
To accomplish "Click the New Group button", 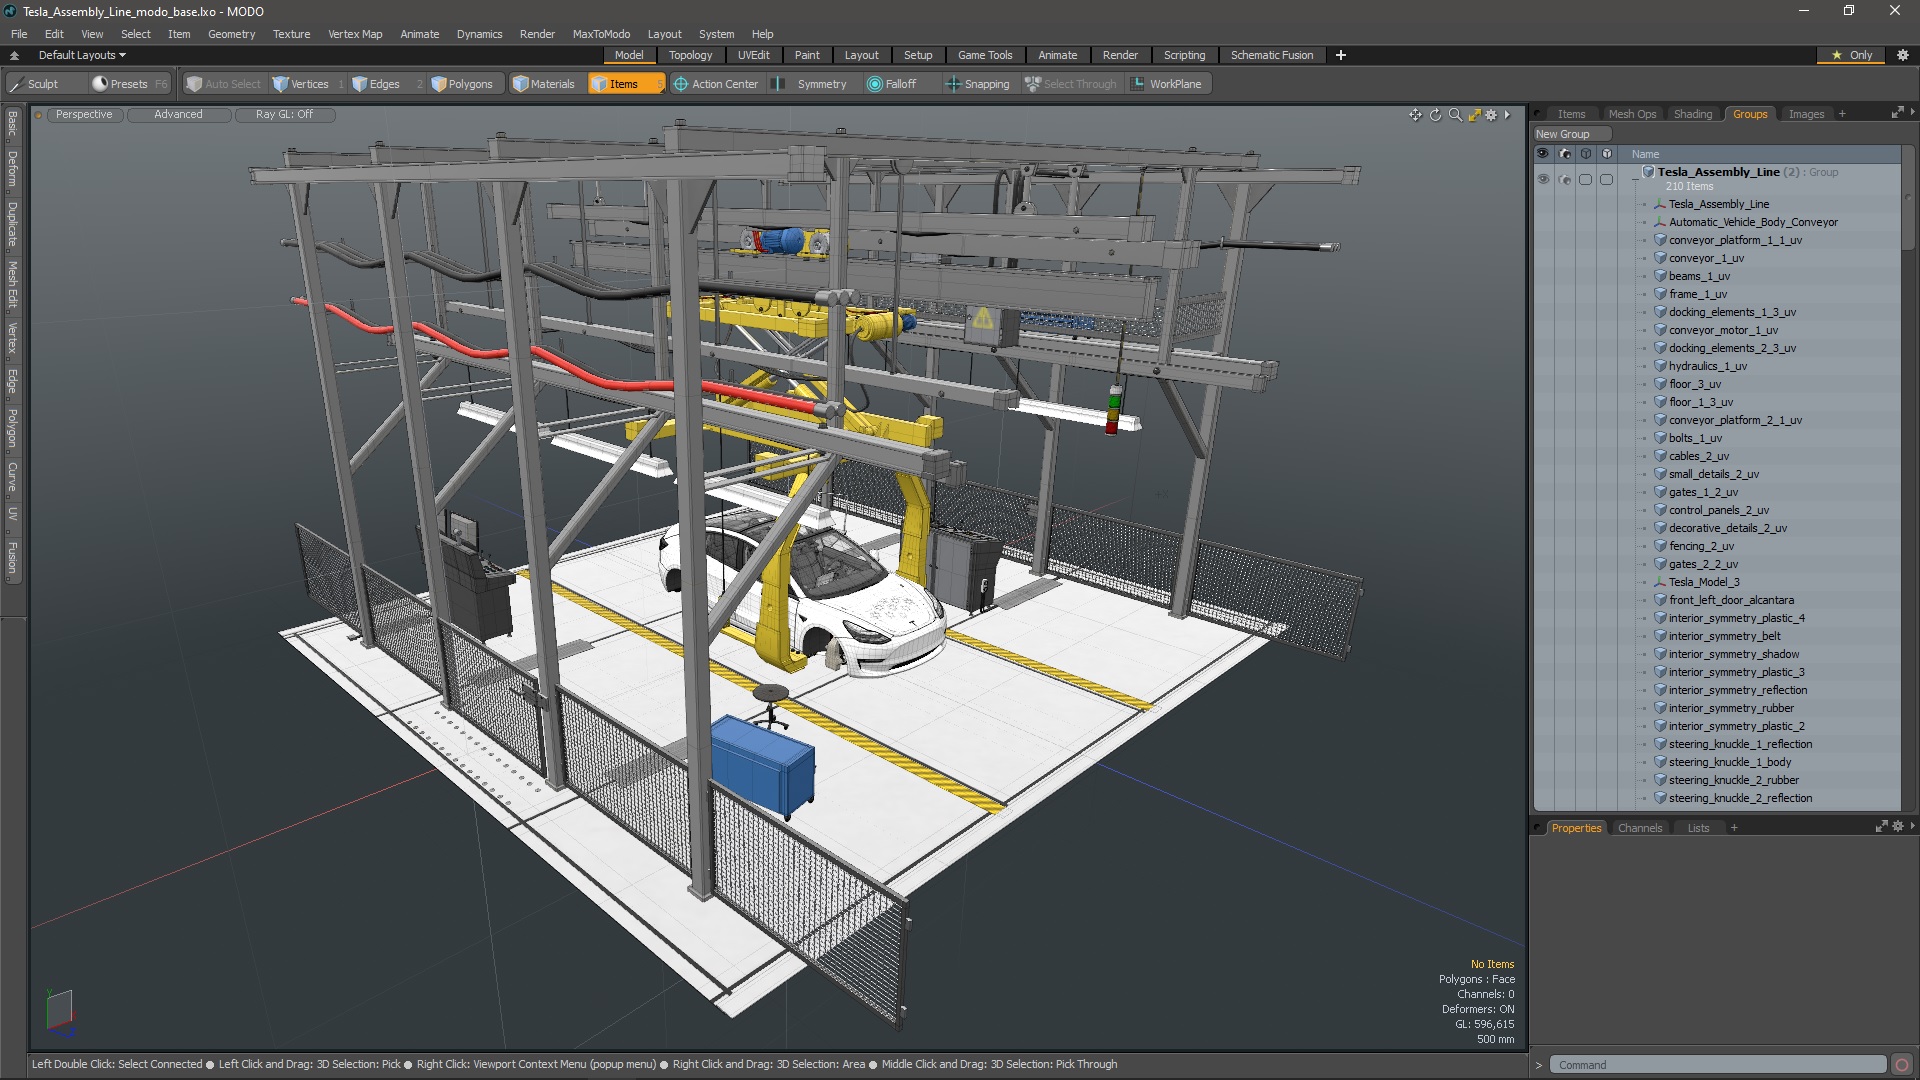I will 1571,134.
